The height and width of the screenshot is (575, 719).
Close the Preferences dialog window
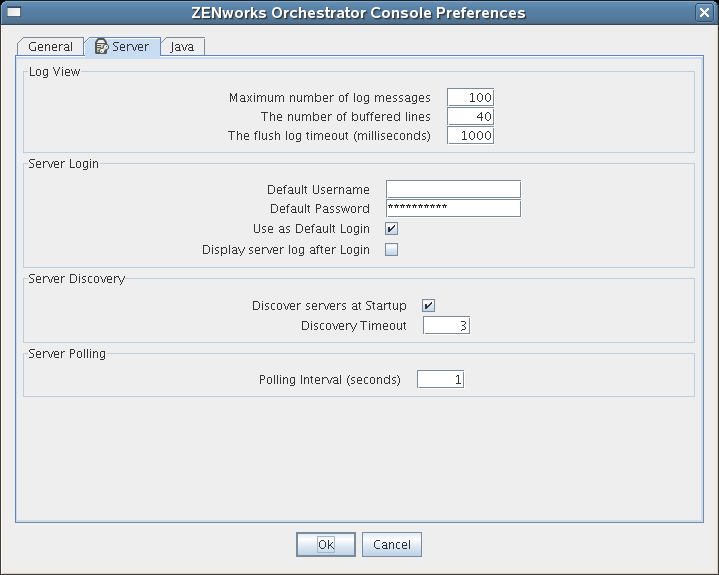pyautogui.click(x=704, y=13)
